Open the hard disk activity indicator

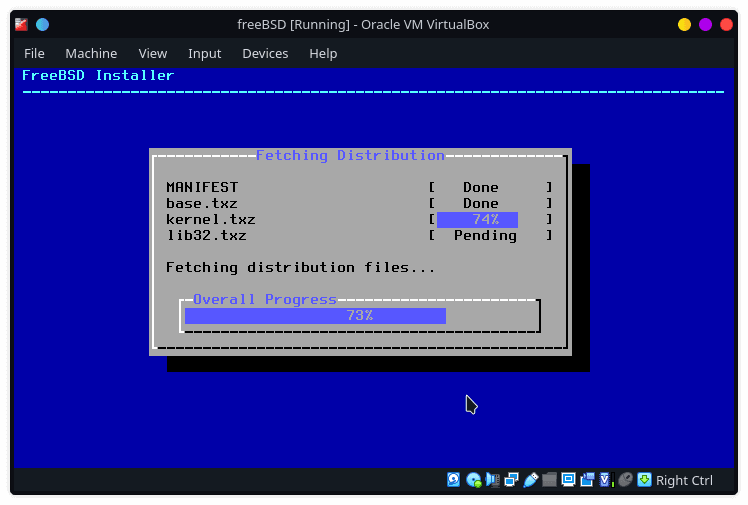pyautogui.click(x=453, y=479)
